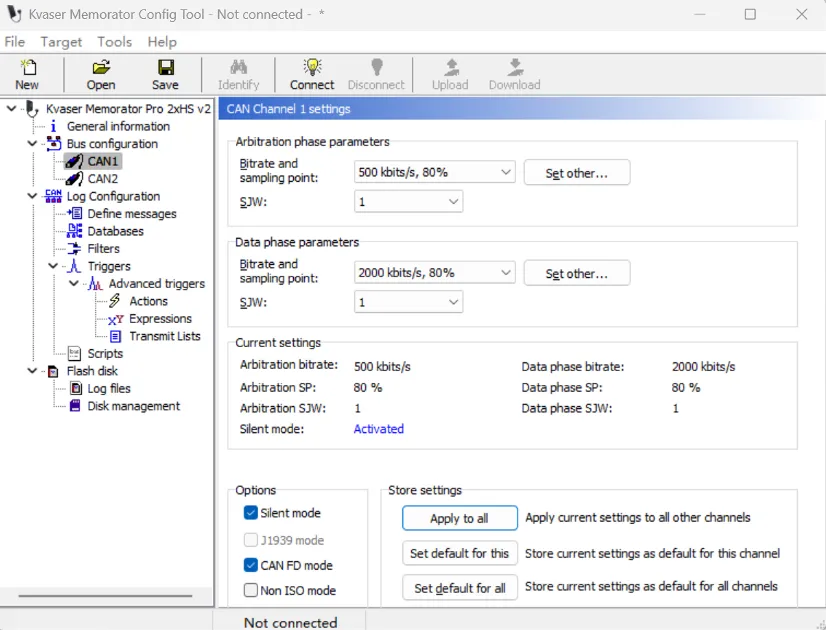Click the Log Configuration CAN icon
Screen dimensions: 826x630
pos(53,196)
